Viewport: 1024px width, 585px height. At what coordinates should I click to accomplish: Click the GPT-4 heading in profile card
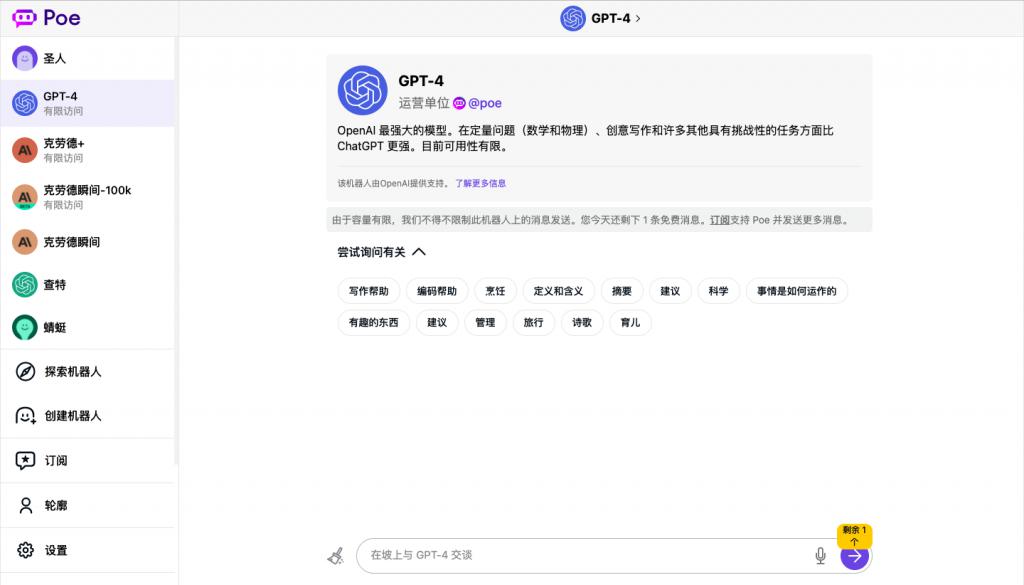pos(421,81)
